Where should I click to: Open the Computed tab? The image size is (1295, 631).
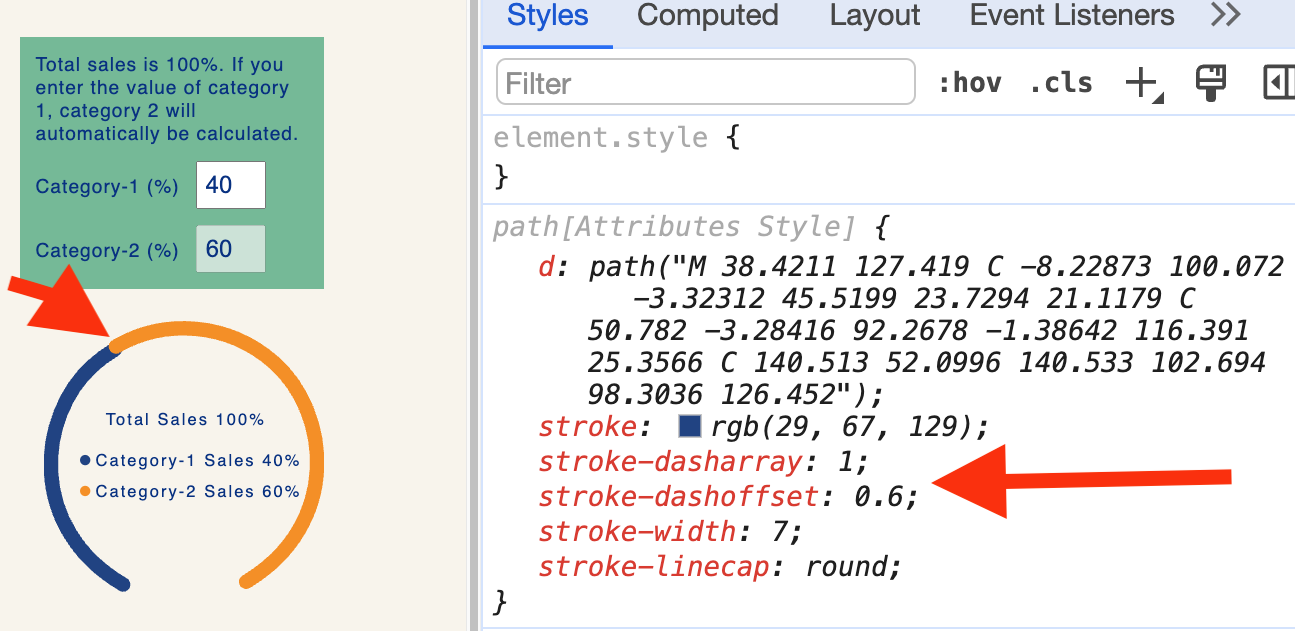tap(707, 16)
